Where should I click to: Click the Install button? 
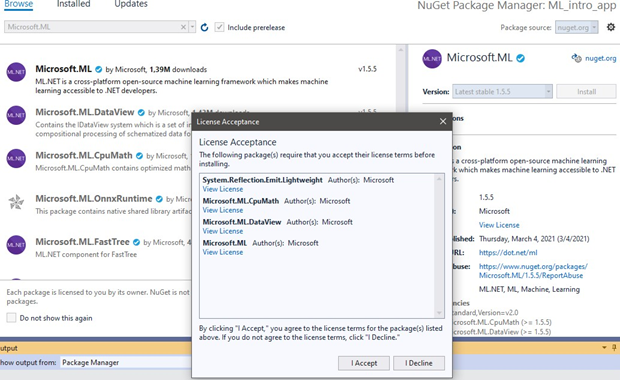586,91
